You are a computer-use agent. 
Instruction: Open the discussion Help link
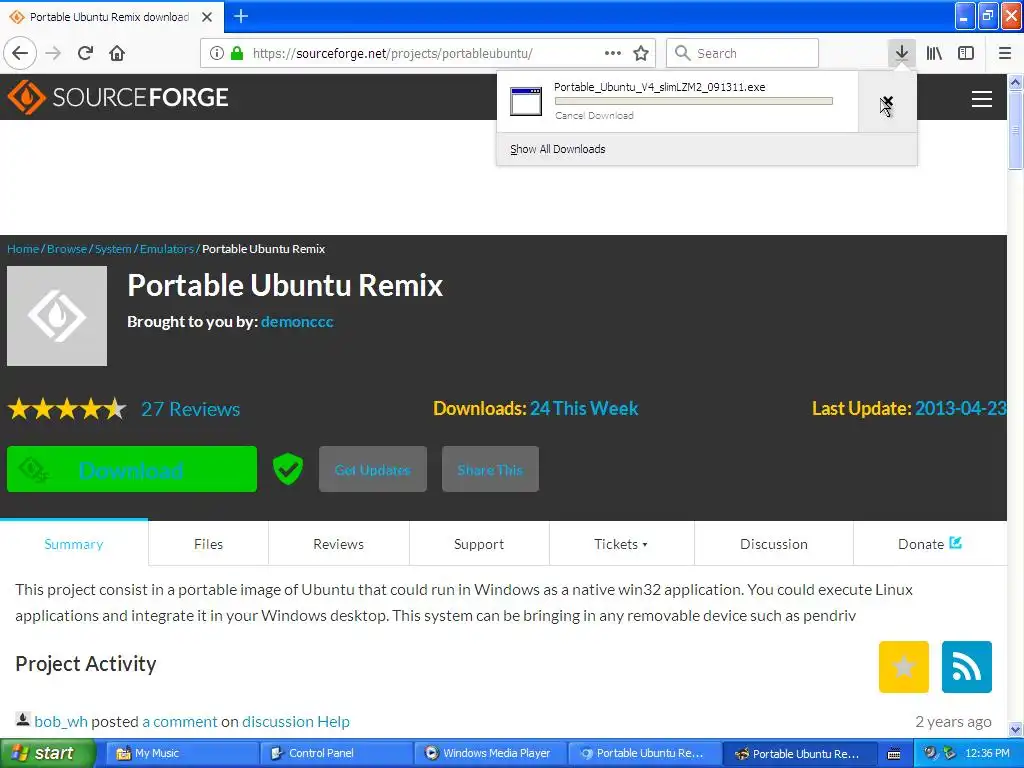pos(296,721)
